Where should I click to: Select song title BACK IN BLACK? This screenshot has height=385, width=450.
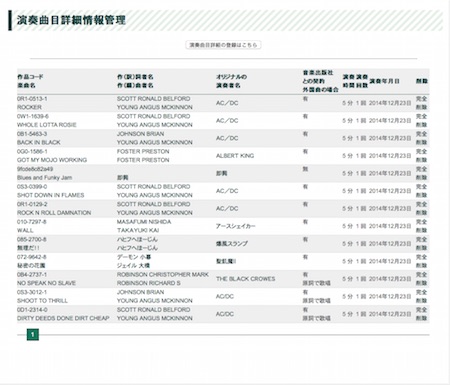tap(39, 142)
